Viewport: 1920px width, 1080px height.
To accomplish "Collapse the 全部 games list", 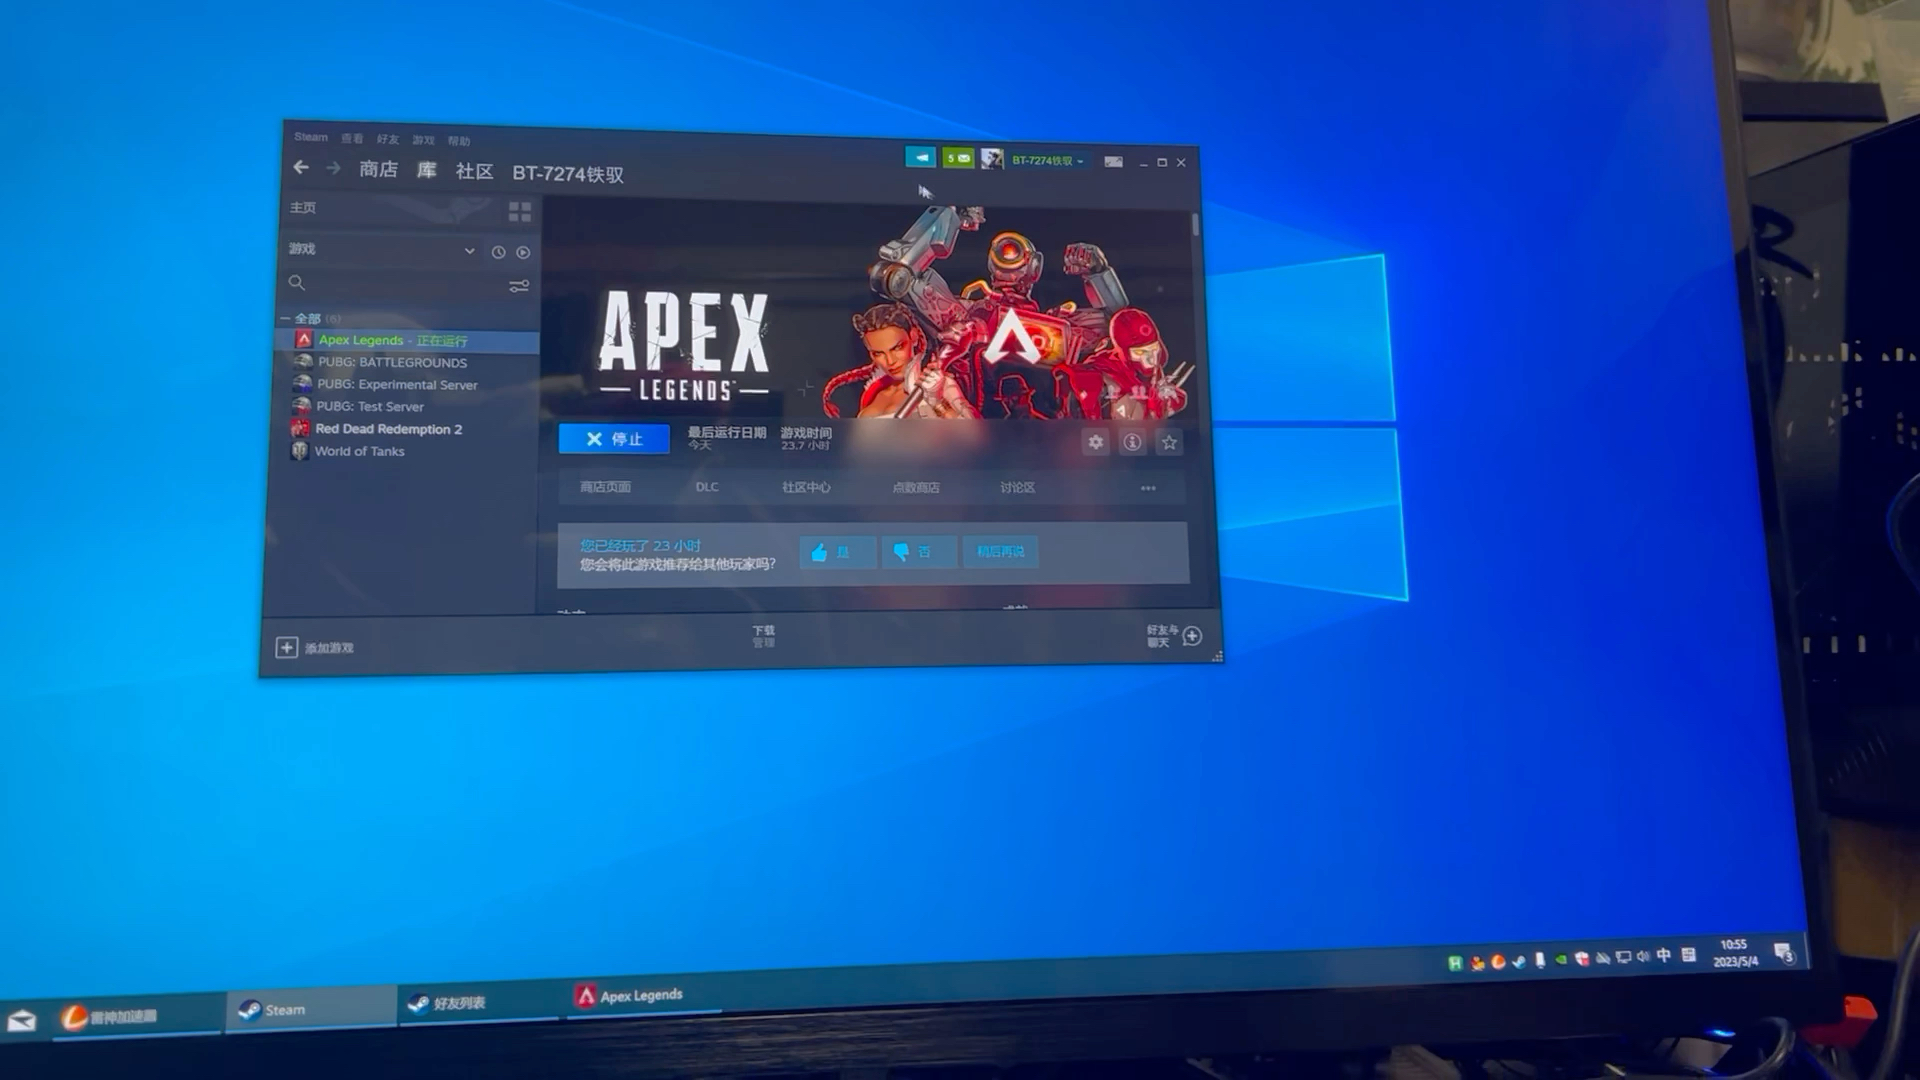I will (286, 318).
